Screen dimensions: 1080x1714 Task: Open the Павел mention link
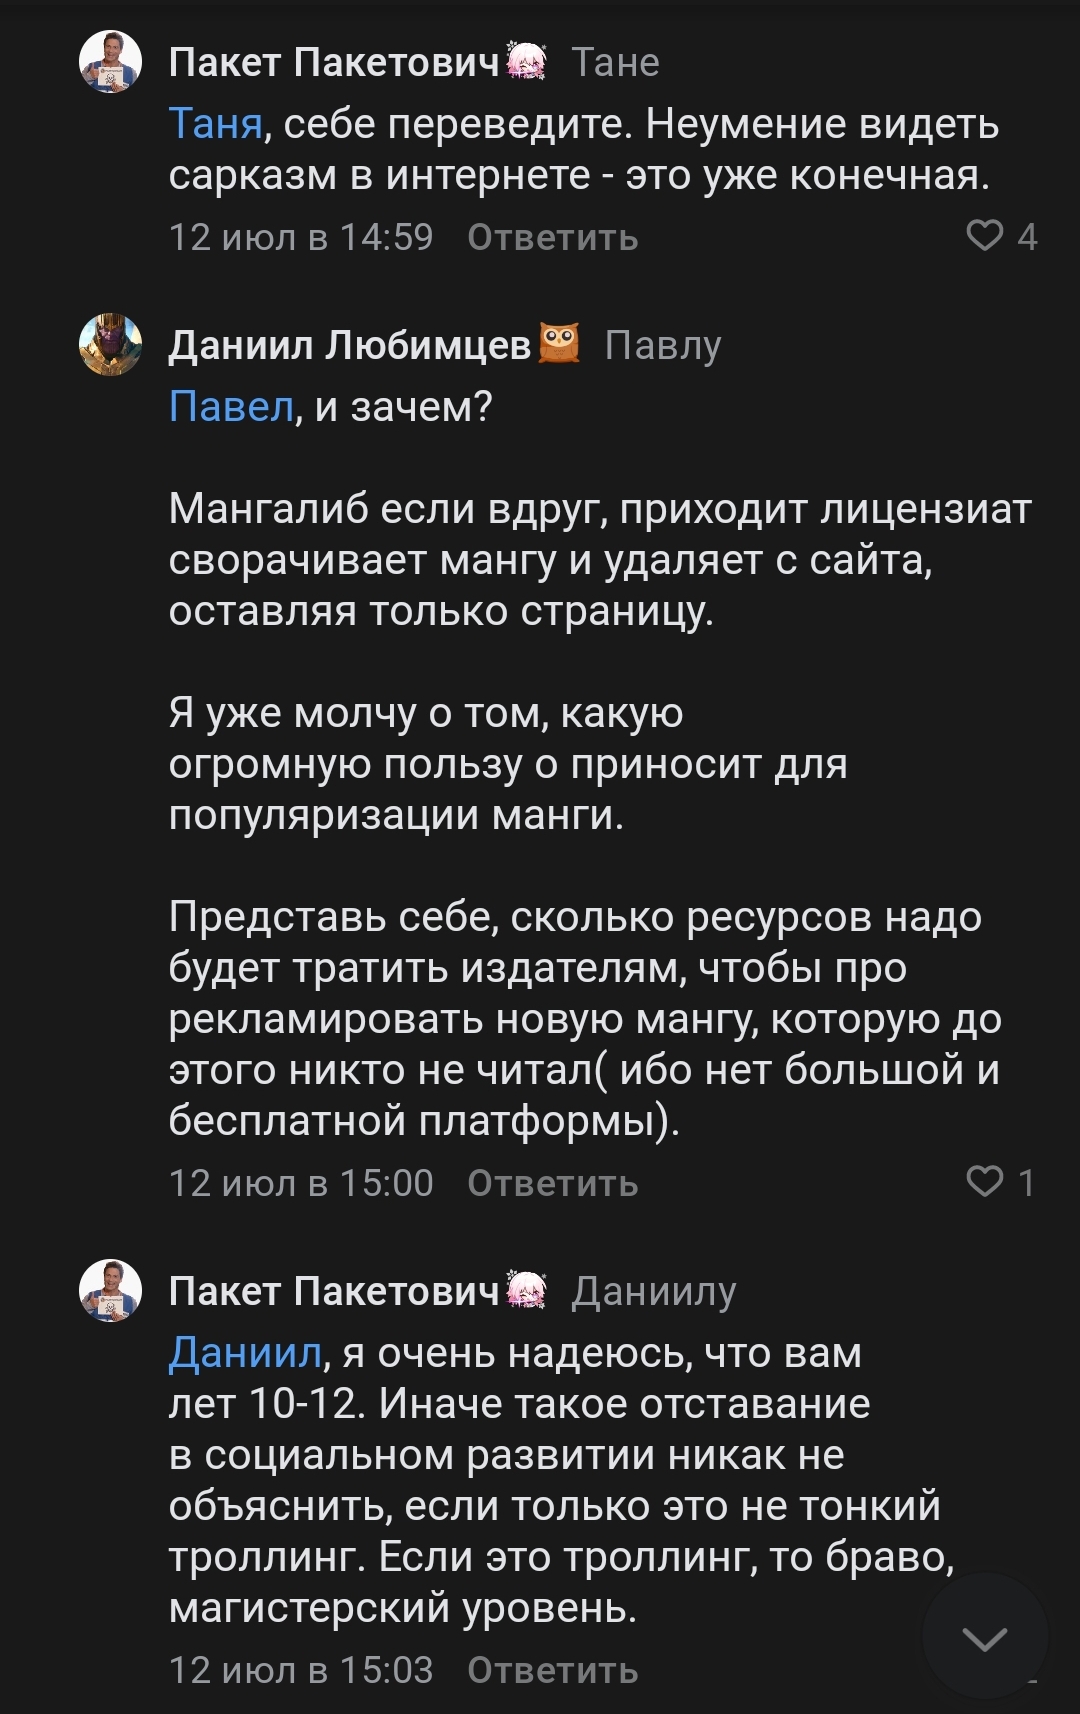(x=231, y=407)
